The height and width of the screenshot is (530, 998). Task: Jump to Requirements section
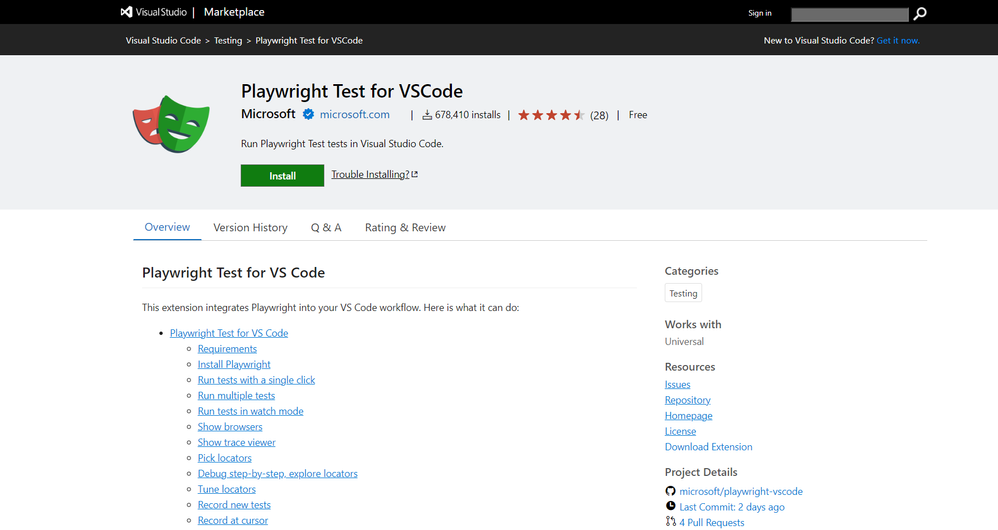coord(227,349)
